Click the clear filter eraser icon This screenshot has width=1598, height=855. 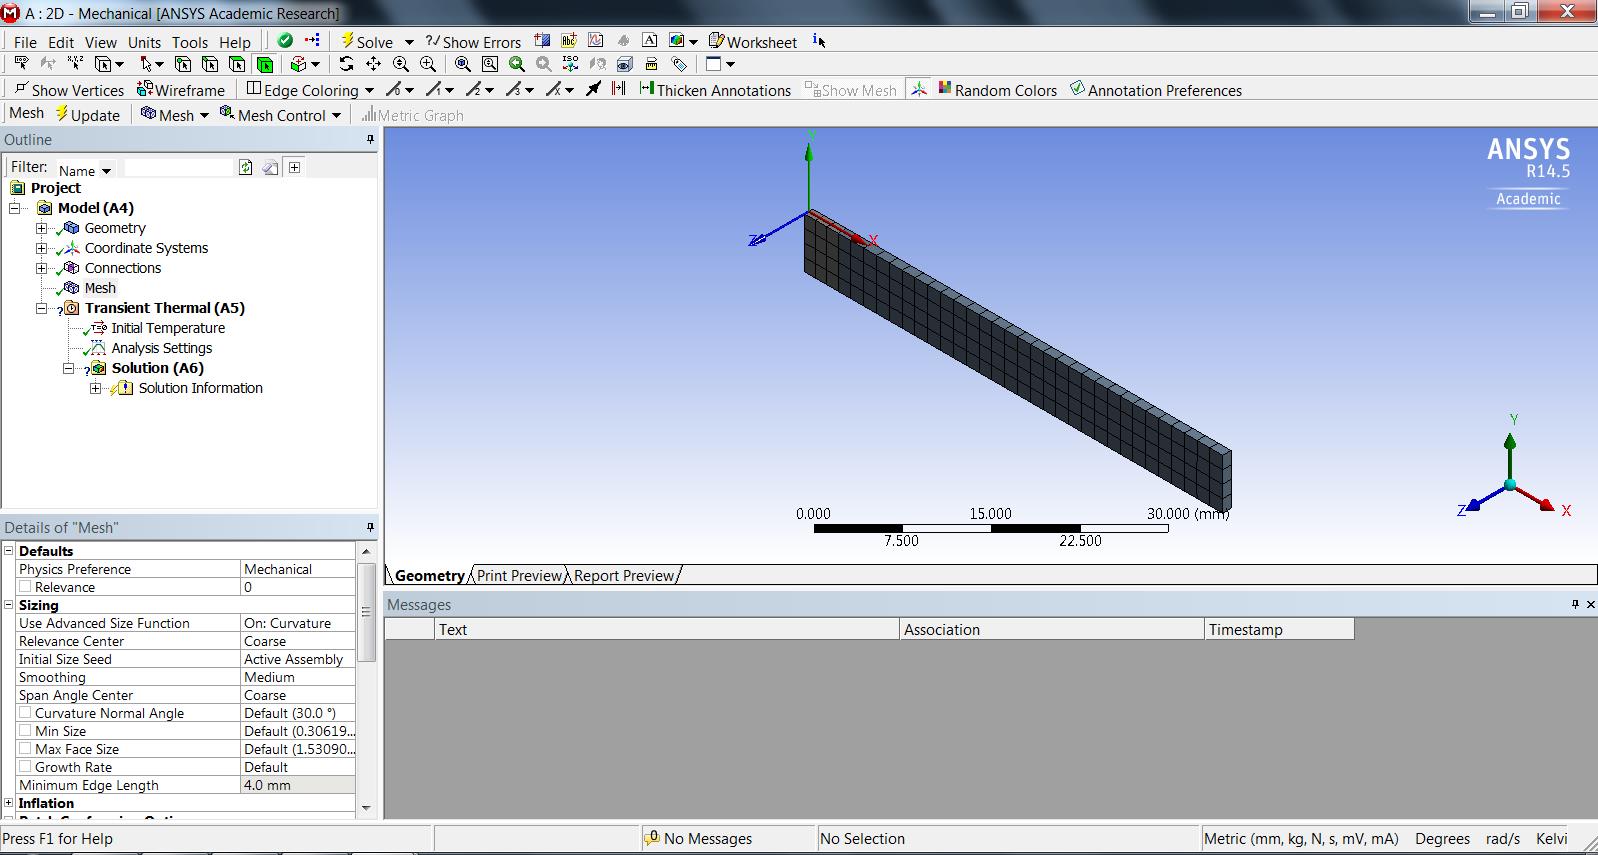(x=270, y=167)
